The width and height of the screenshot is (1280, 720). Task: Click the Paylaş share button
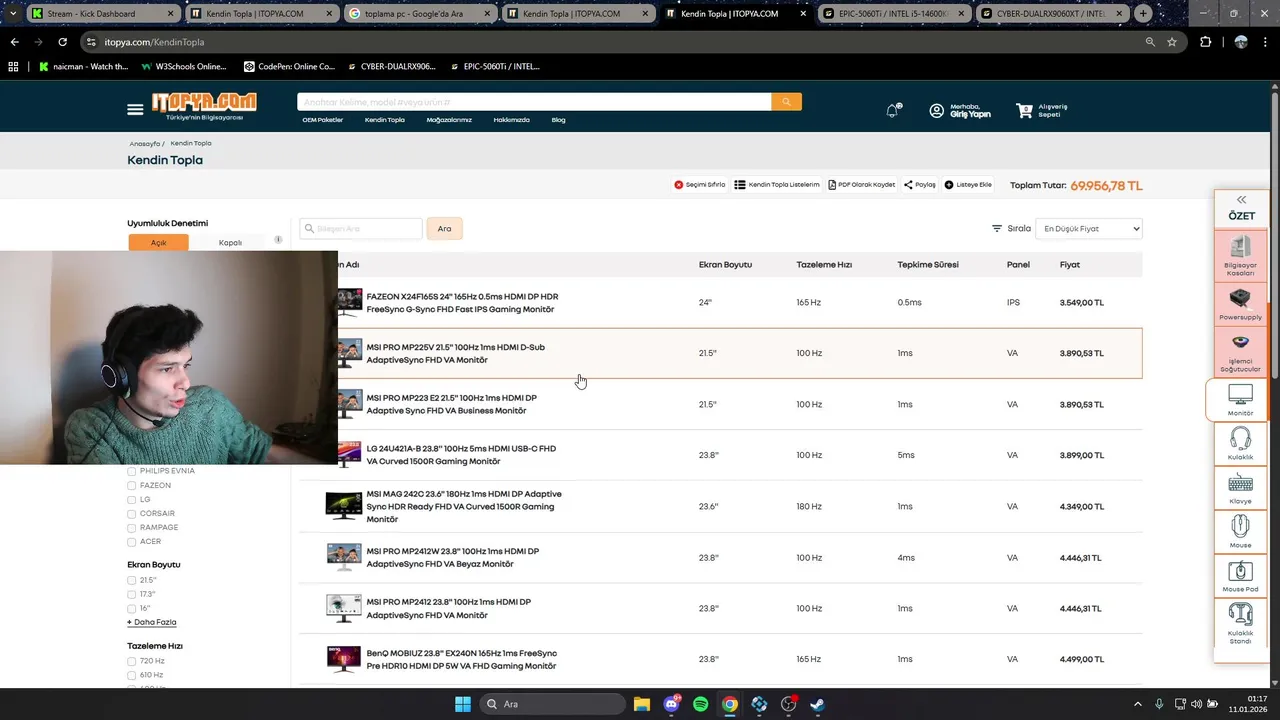pos(920,185)
